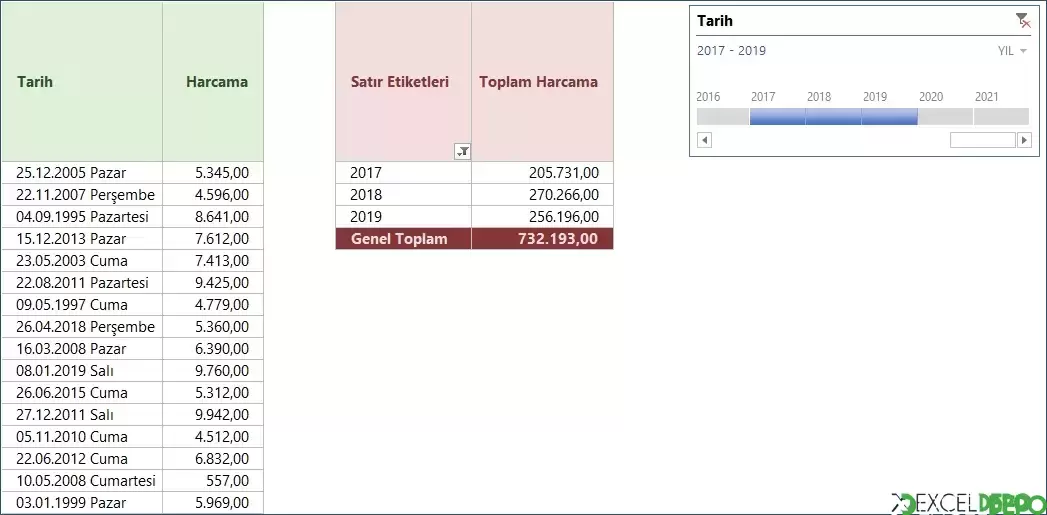Select the 15.12.2013 Pazar date cell
Image resolution: width=1047 pixels, height=515 pixels.
pos(81,239)
